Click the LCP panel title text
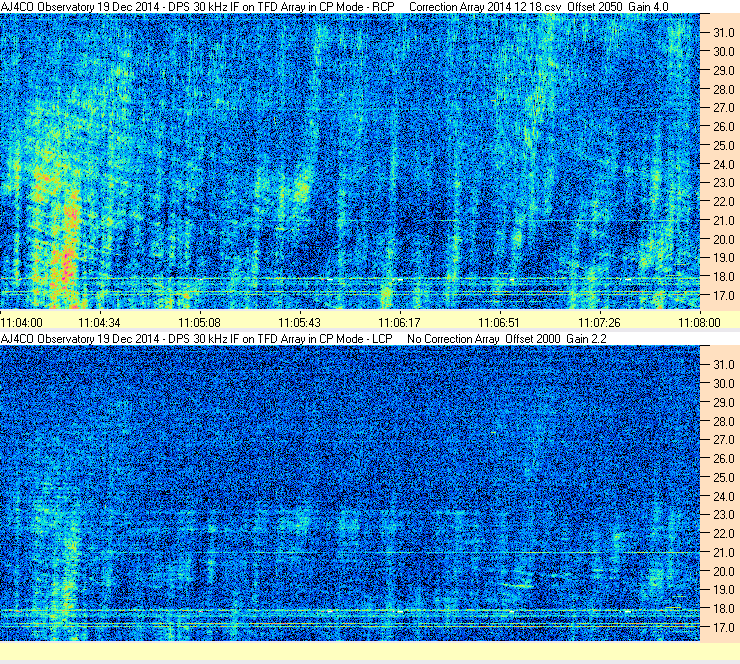 click(x=196, y=339)
